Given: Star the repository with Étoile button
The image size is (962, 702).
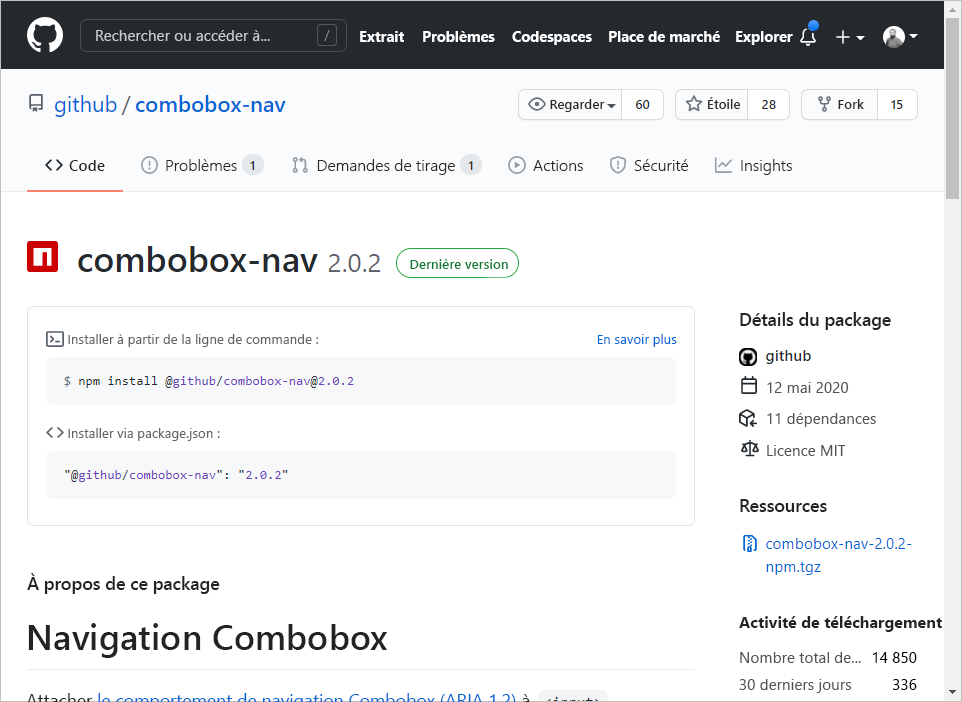Looking at the screenshot, I should [x=712, y=105].
